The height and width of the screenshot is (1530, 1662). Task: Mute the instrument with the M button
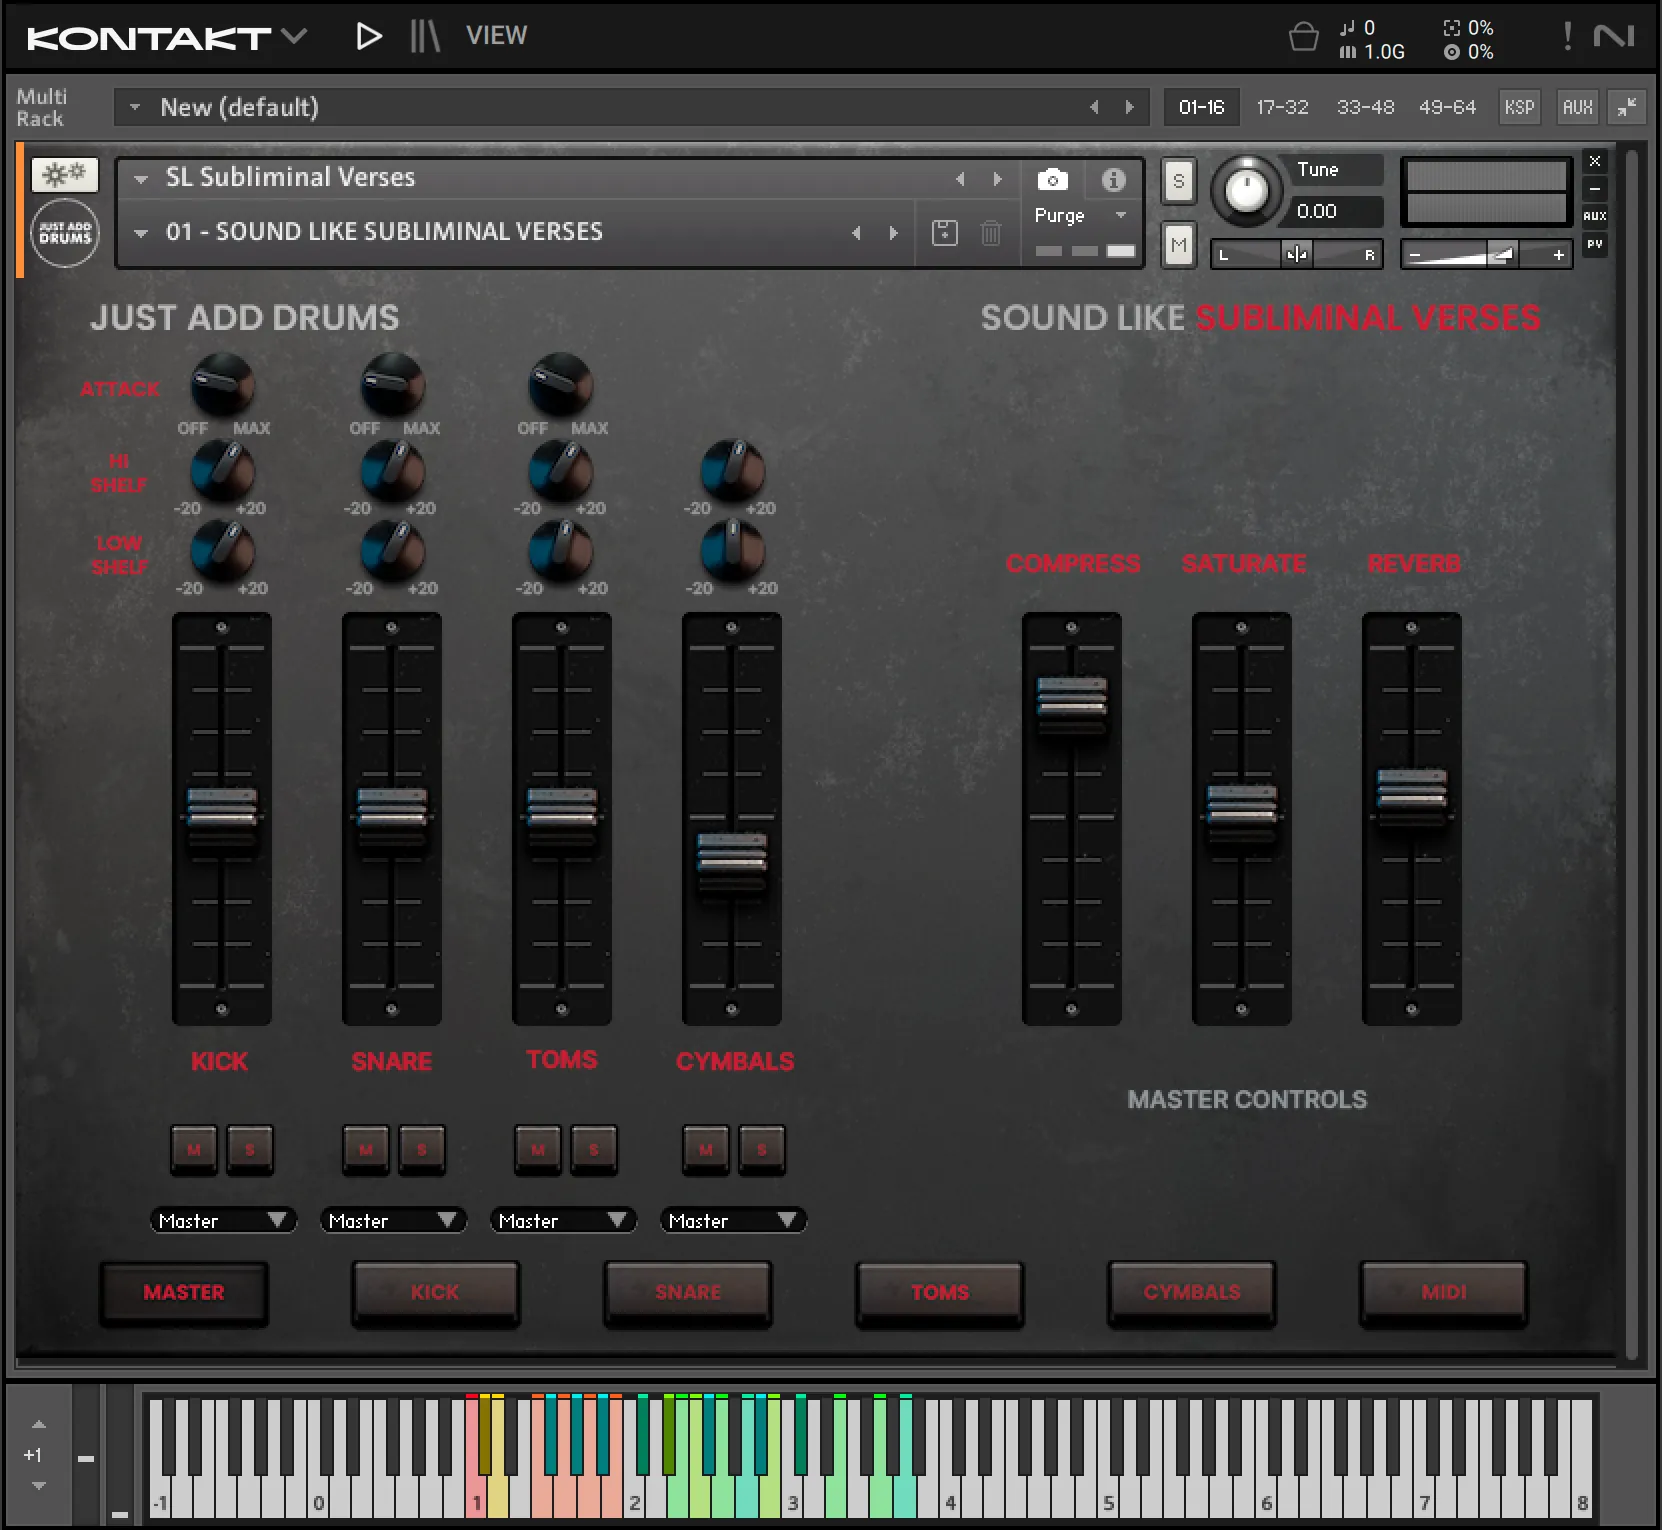[x=1178, y=246]
